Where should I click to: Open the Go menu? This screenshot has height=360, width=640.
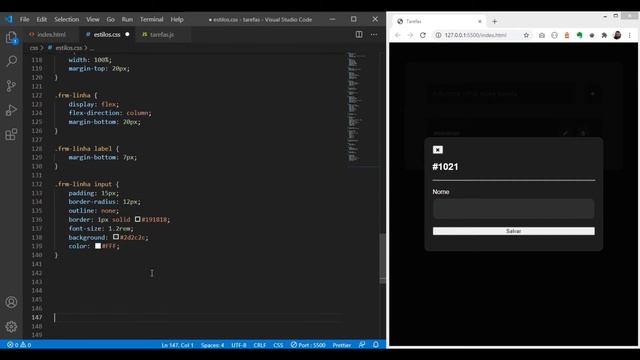coord(111,19)
